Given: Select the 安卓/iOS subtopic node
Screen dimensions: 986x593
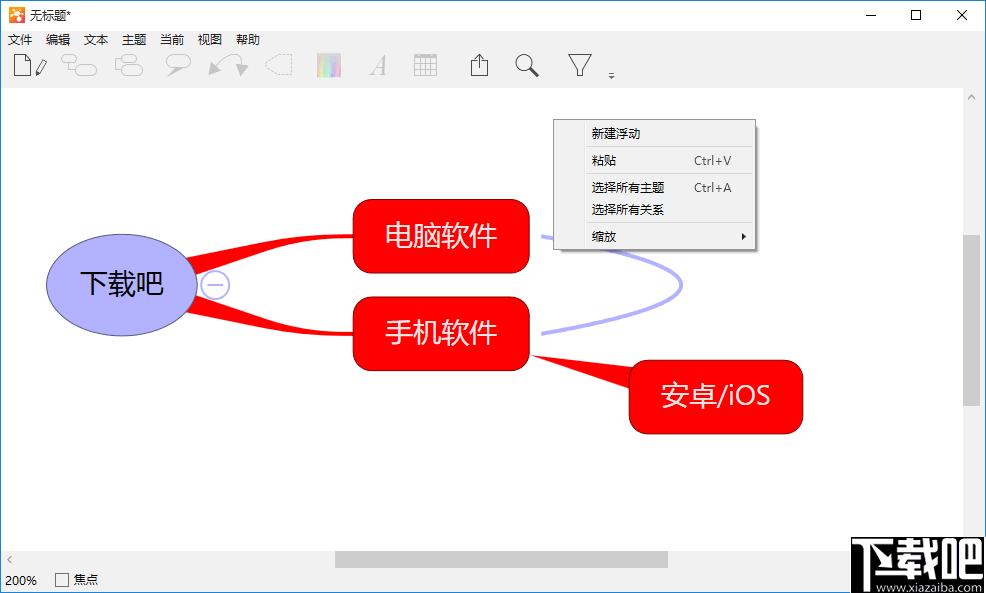Looking at the screenshot, I should (716, 397).
